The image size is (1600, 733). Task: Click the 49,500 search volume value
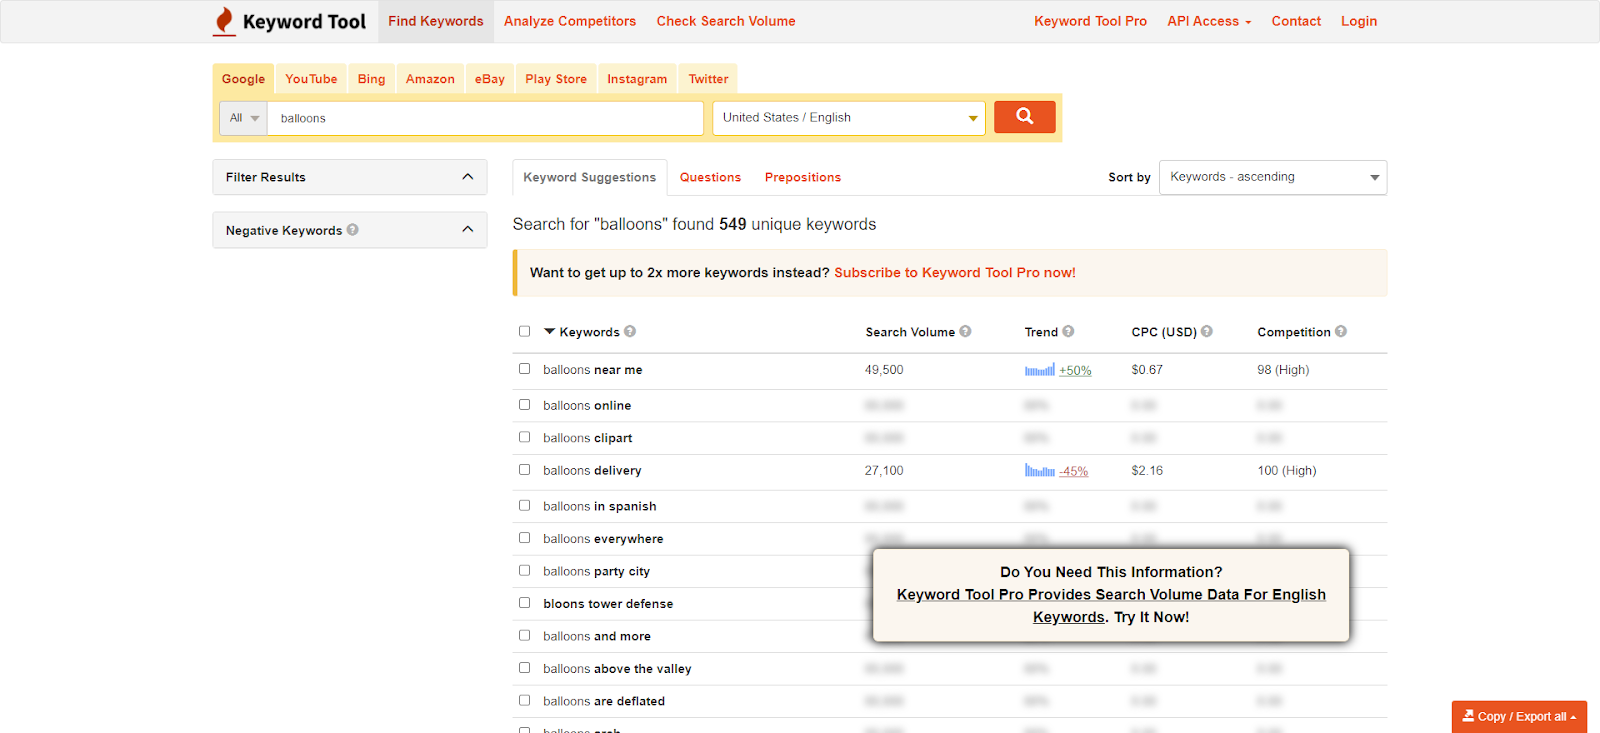coord(884,370)
